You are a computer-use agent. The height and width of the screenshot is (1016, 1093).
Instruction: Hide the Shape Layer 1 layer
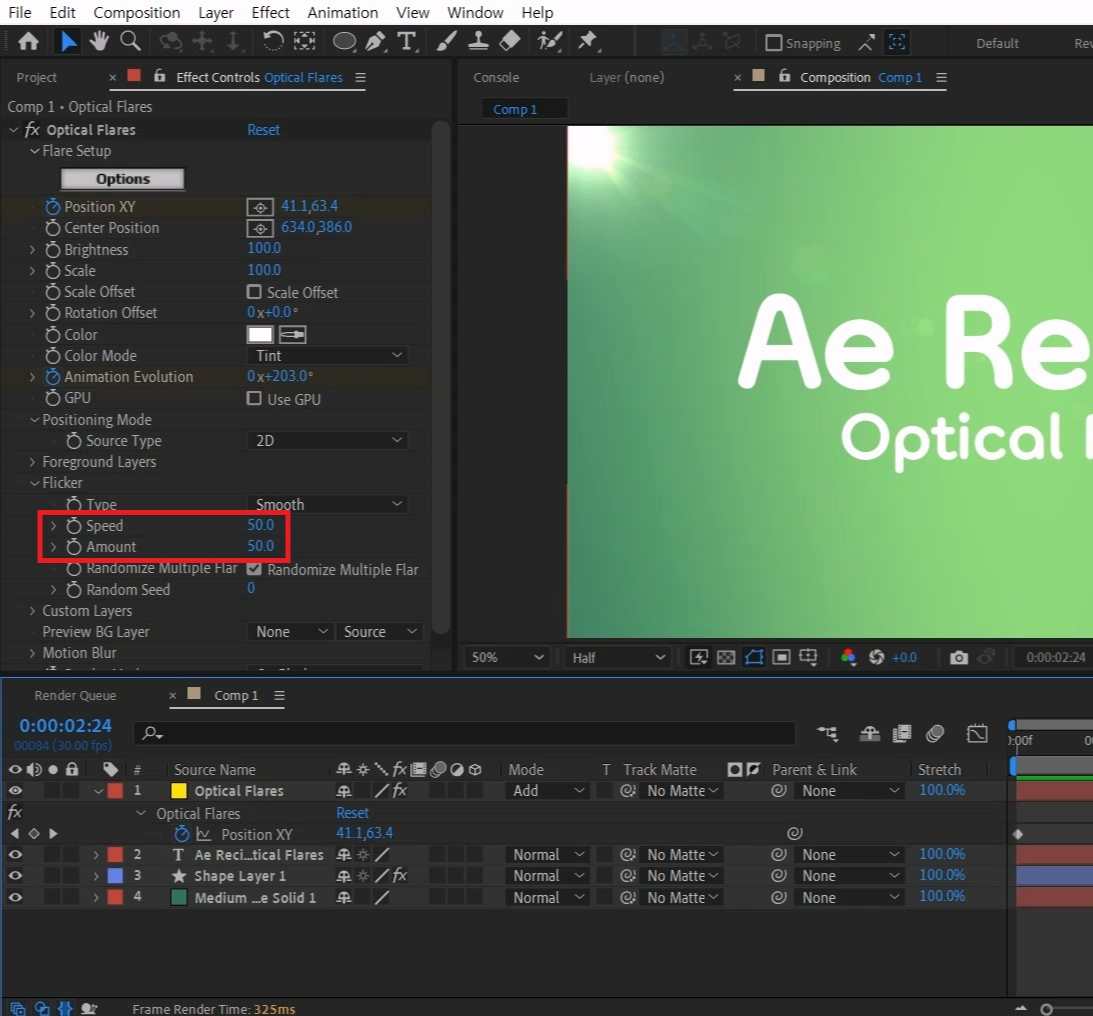[x=15, y=876]
